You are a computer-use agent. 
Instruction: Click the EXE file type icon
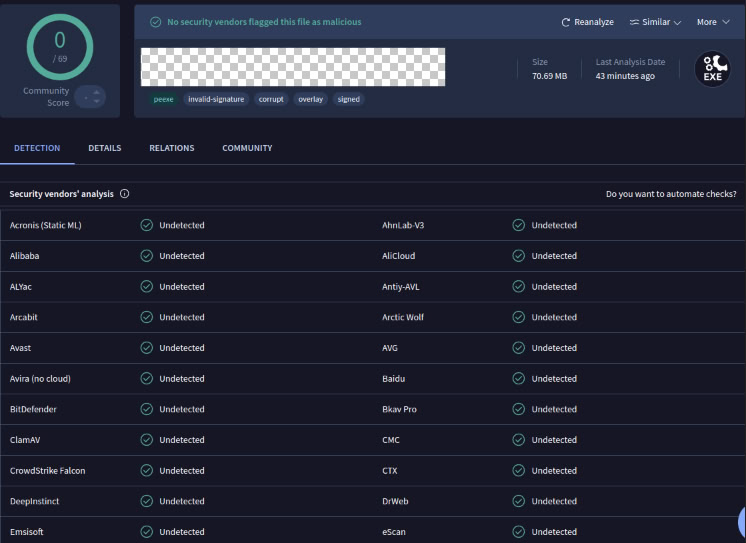point(712,69)
